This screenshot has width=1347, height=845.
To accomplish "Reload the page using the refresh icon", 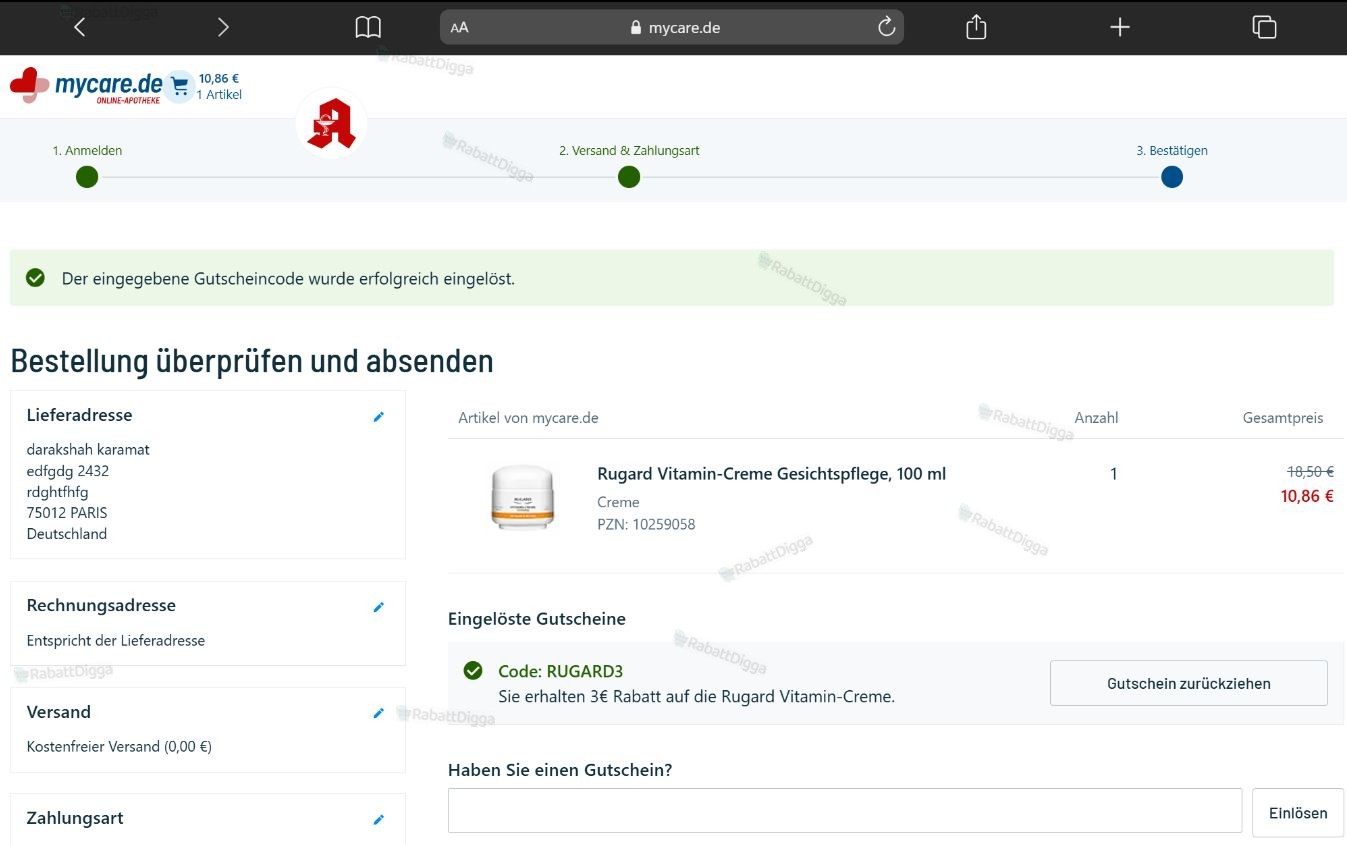I will (x=886, y=27).
